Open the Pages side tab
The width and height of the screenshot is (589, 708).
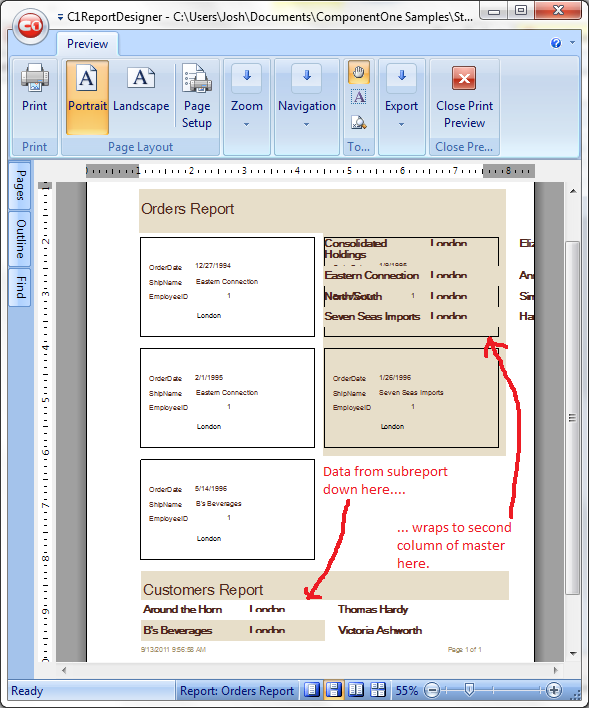tap(20, 186)
